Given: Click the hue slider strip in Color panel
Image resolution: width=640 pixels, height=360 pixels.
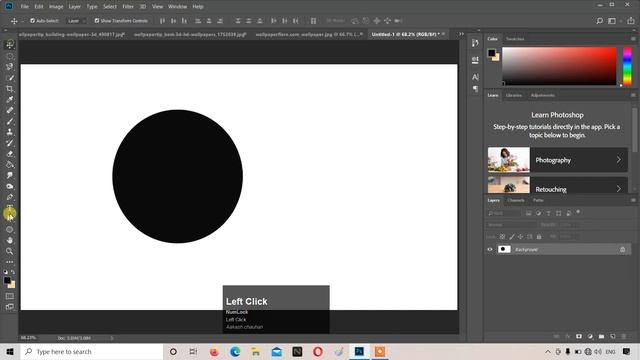Looking at the screenshot, I should 627,67.
